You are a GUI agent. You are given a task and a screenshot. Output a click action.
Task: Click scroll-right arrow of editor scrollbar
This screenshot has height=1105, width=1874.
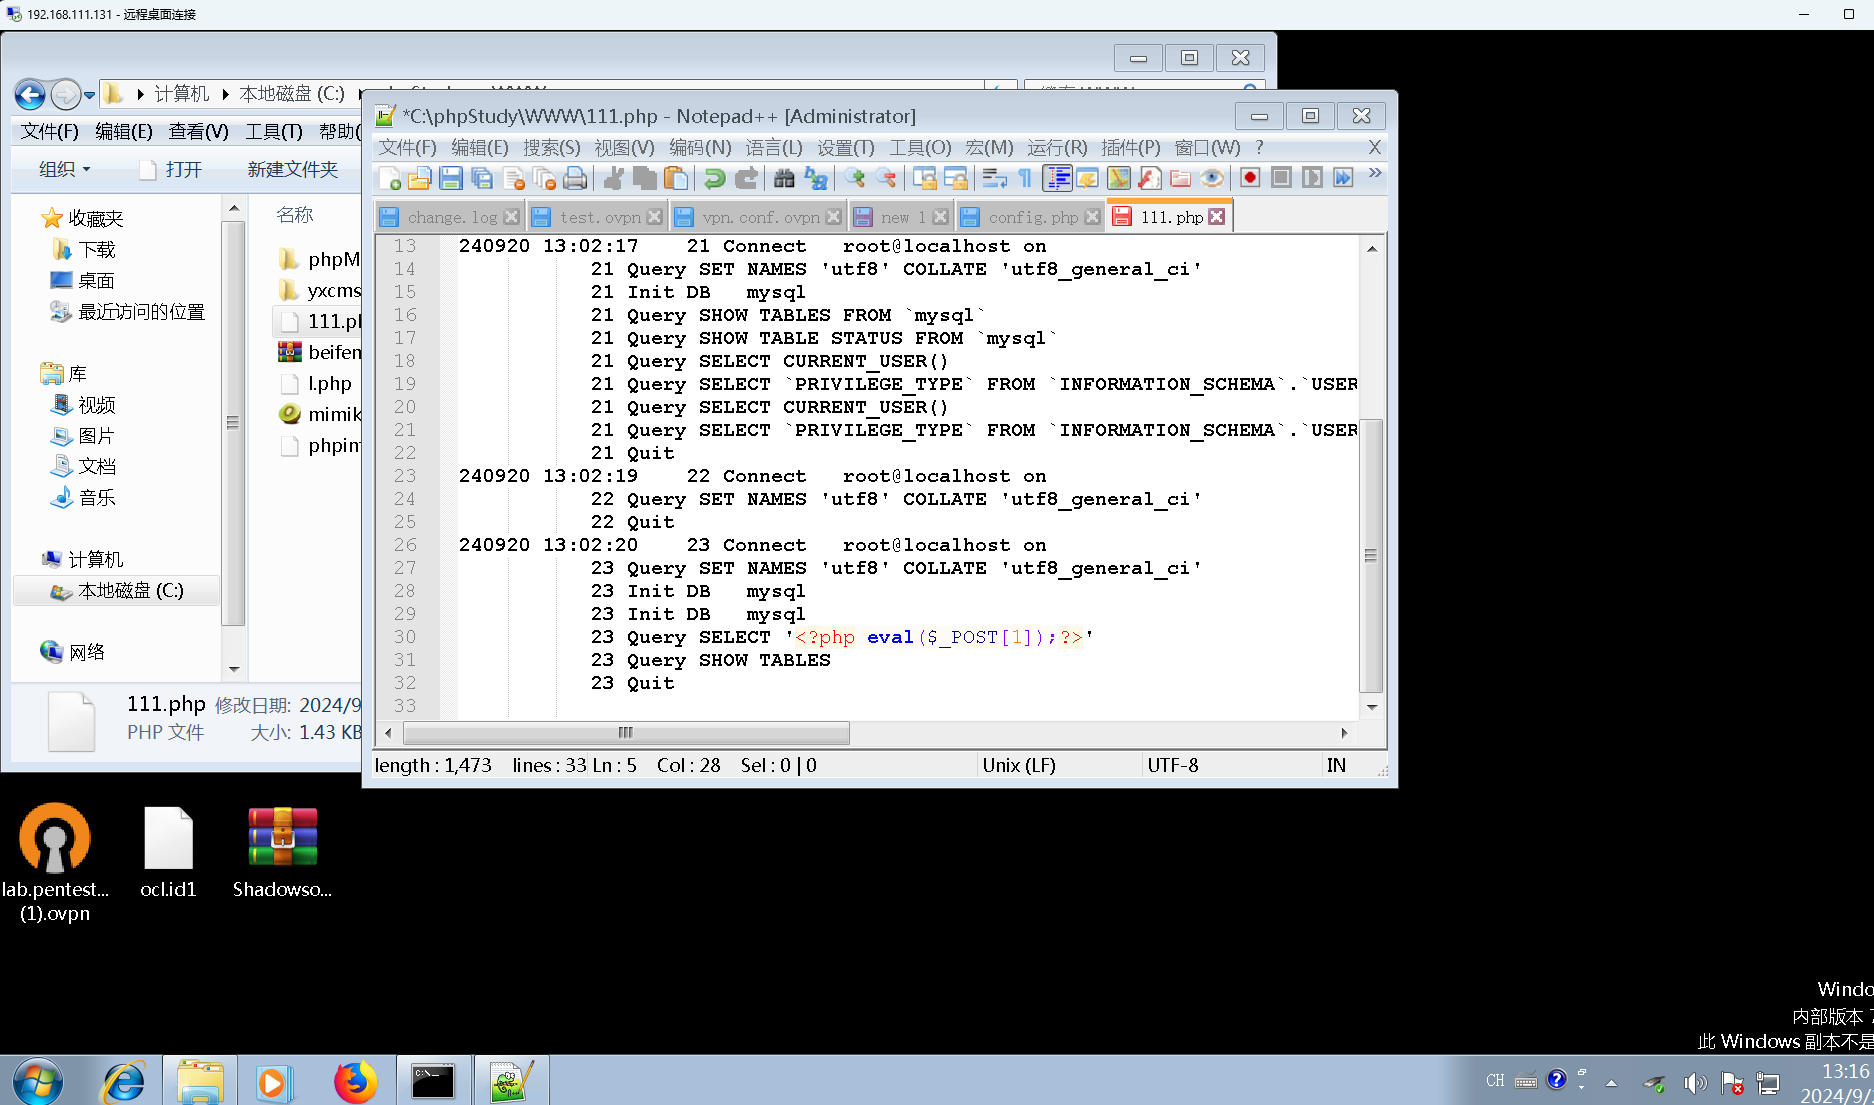click(x=1344, y=733)
